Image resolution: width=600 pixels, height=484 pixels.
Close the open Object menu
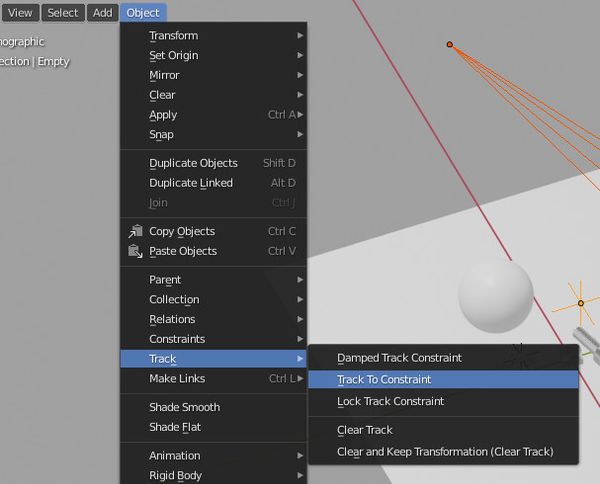[x=143, y=13]
